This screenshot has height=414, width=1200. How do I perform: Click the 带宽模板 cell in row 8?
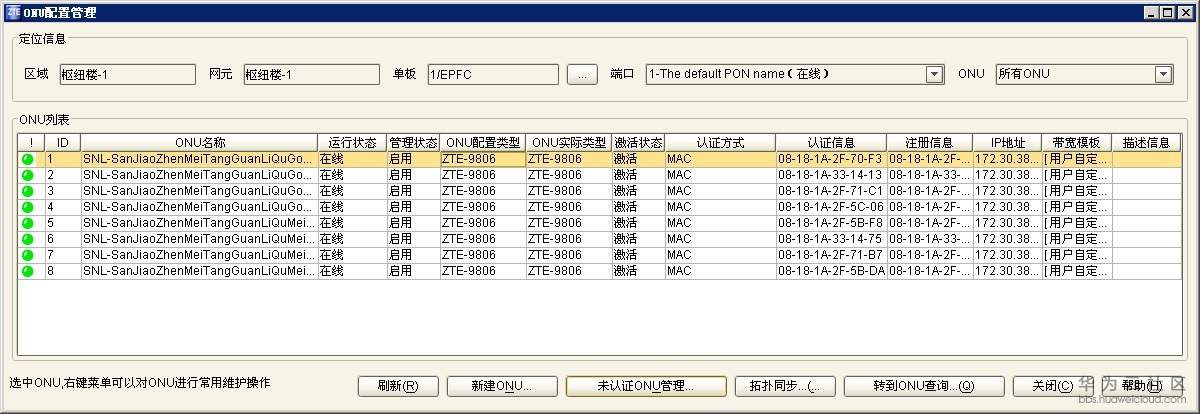(x=1076, y=271)
